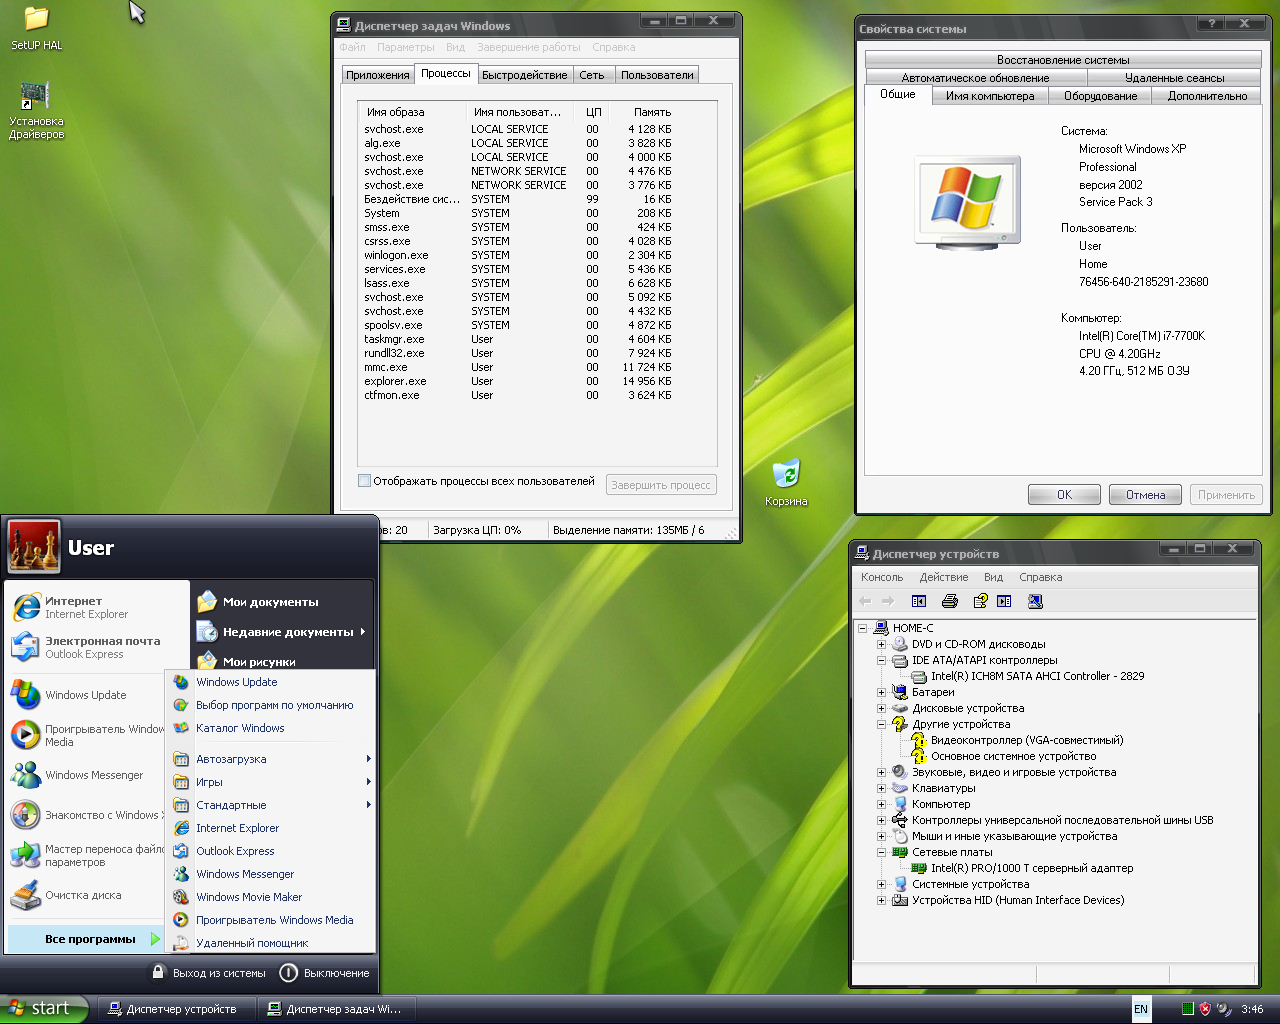Image resolution: width=1280 pixels, height=1024 pixels.
Task: Click the user chess-piece avatar picture
Action: (34, 546)
